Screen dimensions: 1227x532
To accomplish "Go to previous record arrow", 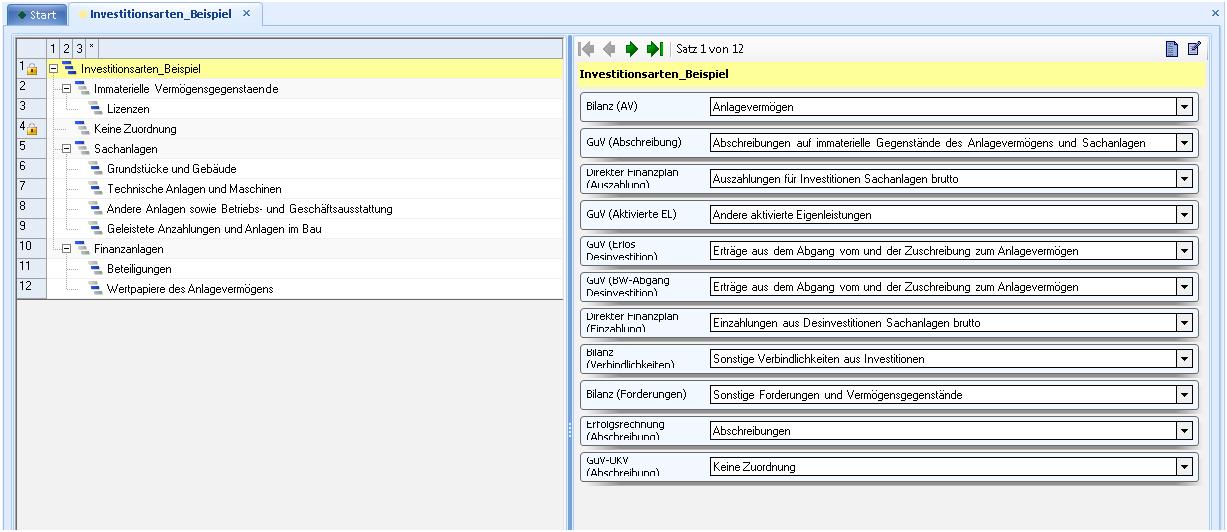I will pyautogui.click(x=609, y=49).
